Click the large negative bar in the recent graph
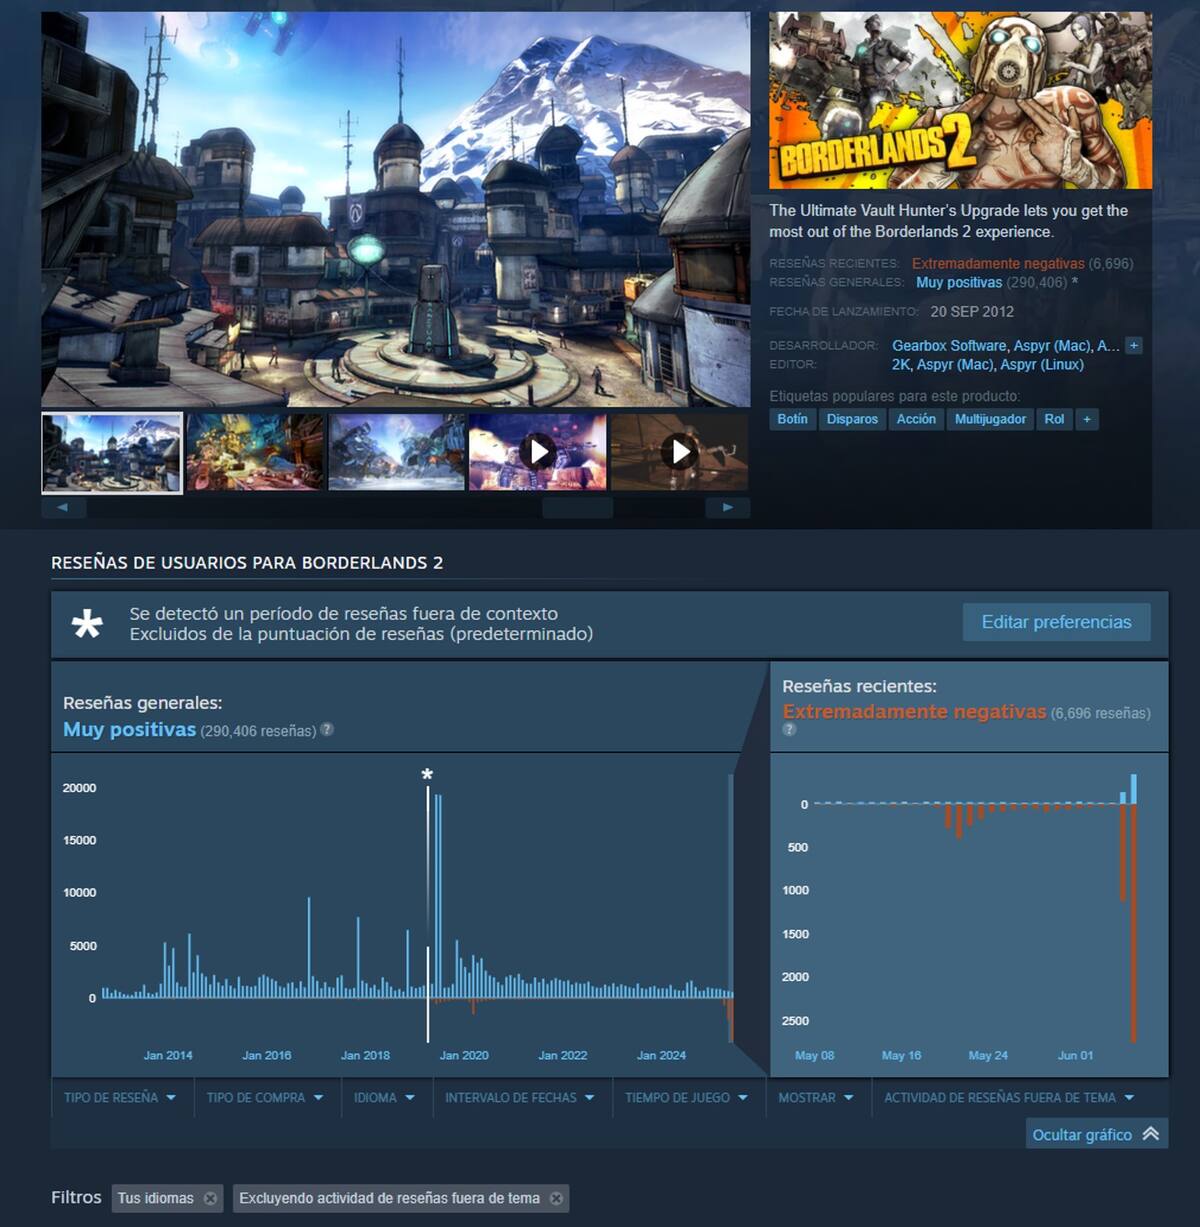Viewport: 1200px width, 1227px height. [x=1133, y=922]
